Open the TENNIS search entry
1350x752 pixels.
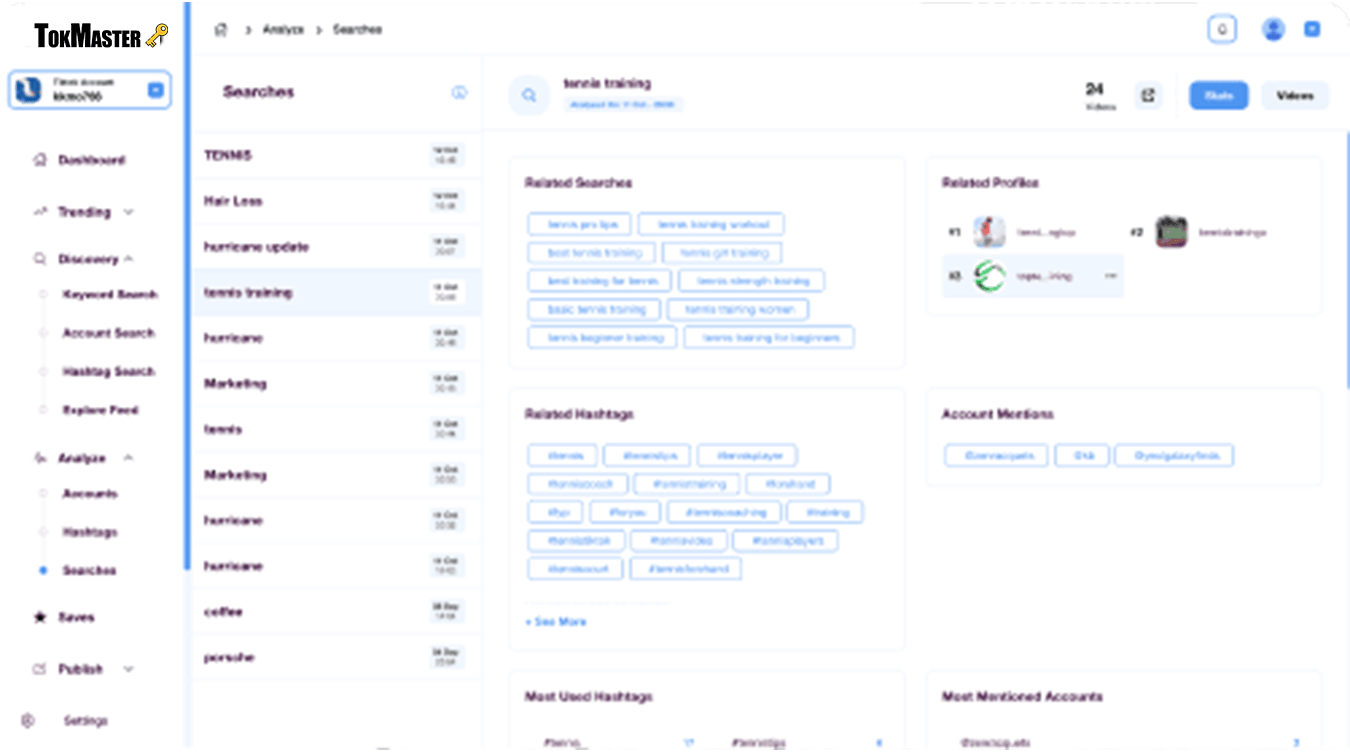pos(336,155)
